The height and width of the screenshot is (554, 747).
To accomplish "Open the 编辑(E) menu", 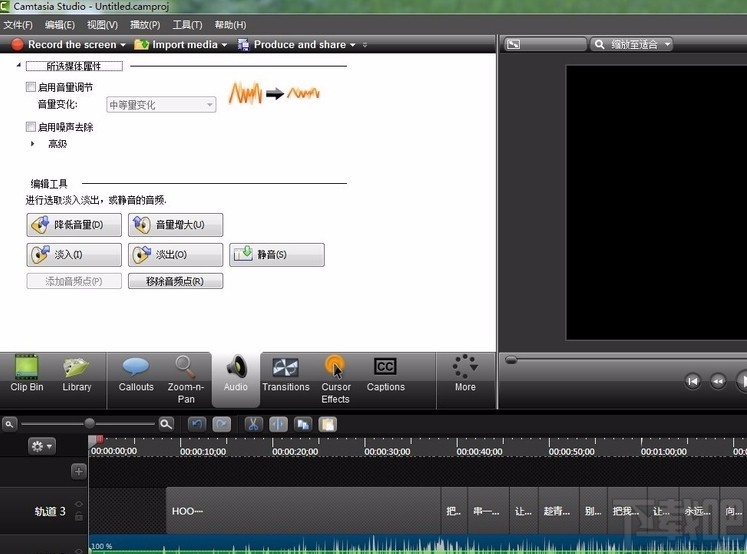I will pos(60,25).
